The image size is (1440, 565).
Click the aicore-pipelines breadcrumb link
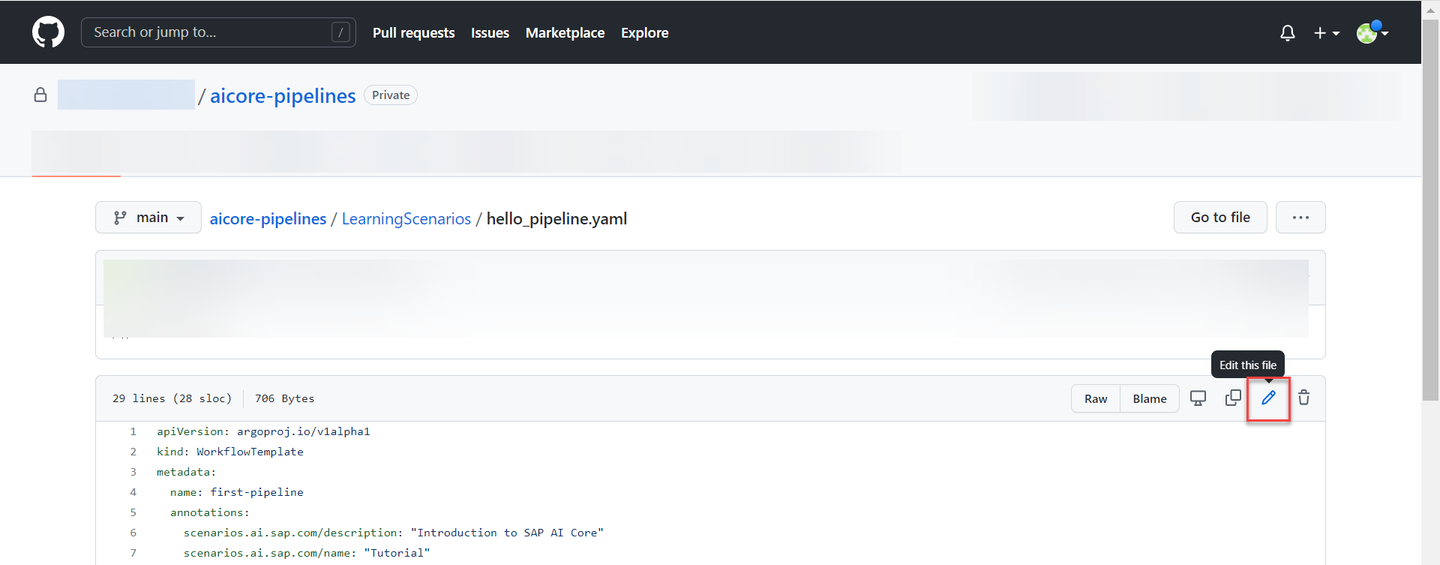tap(268, 218)
